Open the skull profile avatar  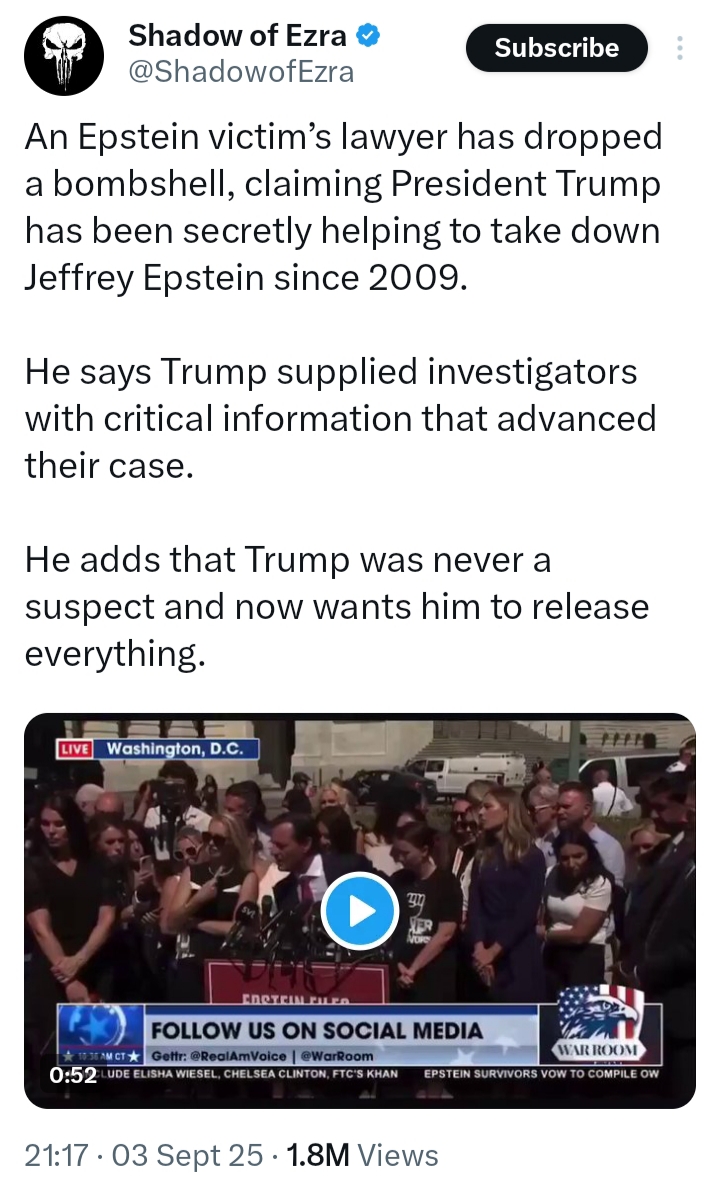[x=63, y=55]
